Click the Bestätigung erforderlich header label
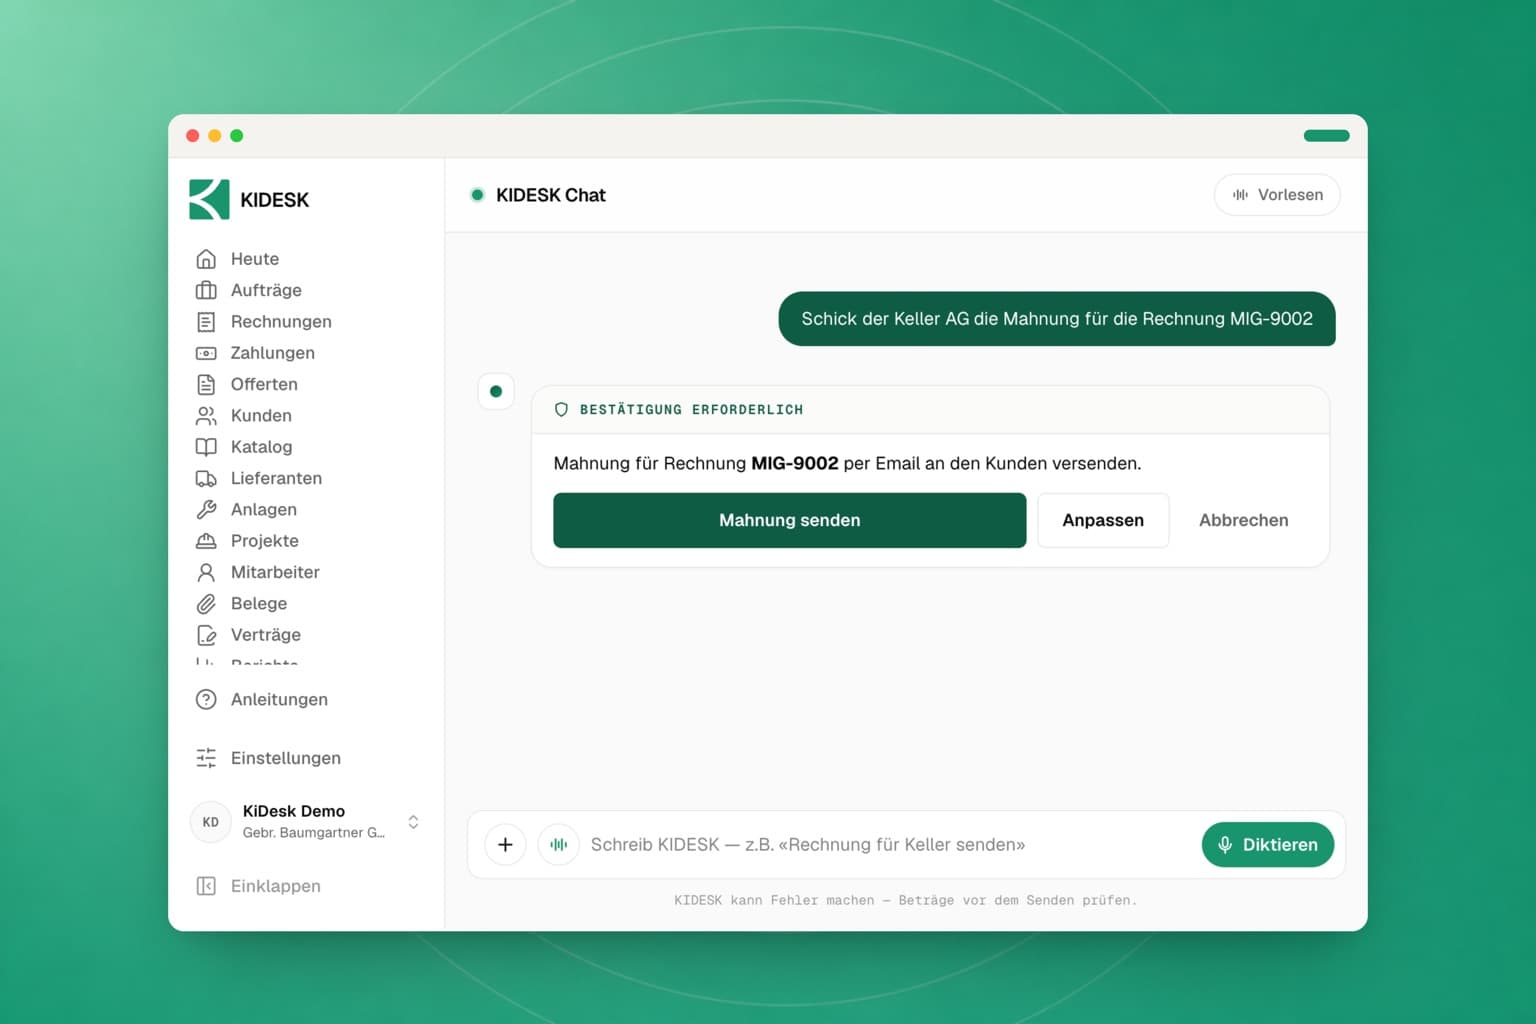This screenshot has height=1024, width=1536. point(692,410)
